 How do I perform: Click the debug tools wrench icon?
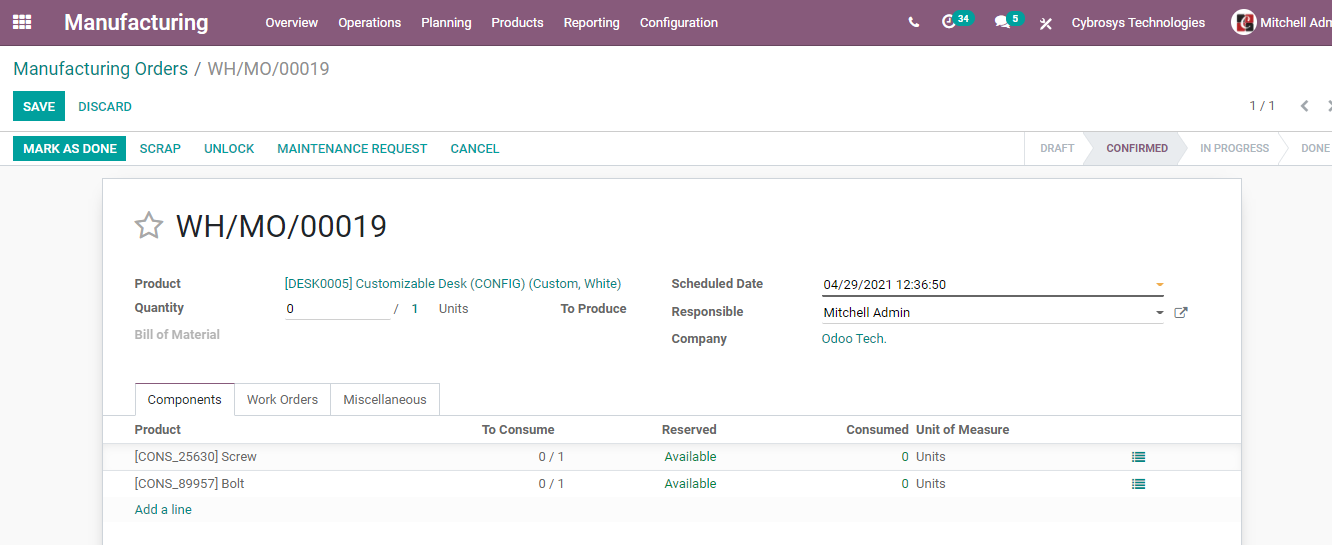1046,23
